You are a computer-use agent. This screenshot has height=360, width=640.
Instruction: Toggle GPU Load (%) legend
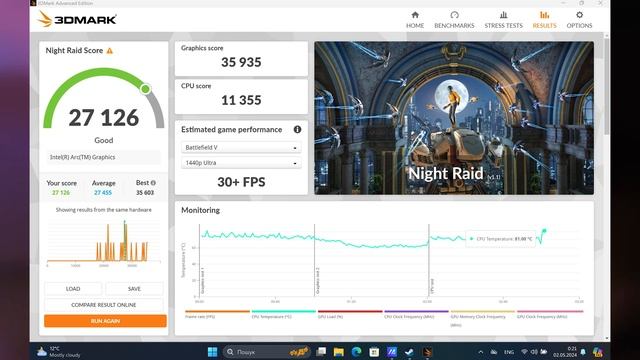(350, 314)
